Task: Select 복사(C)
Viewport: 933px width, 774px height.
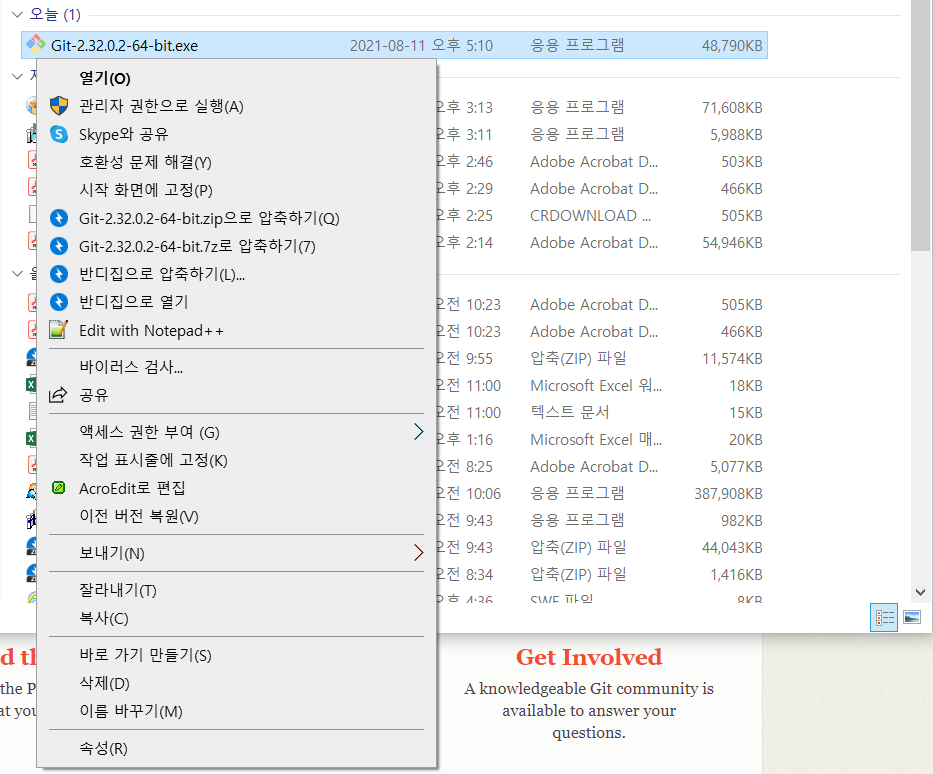Action: pos(236,618)
